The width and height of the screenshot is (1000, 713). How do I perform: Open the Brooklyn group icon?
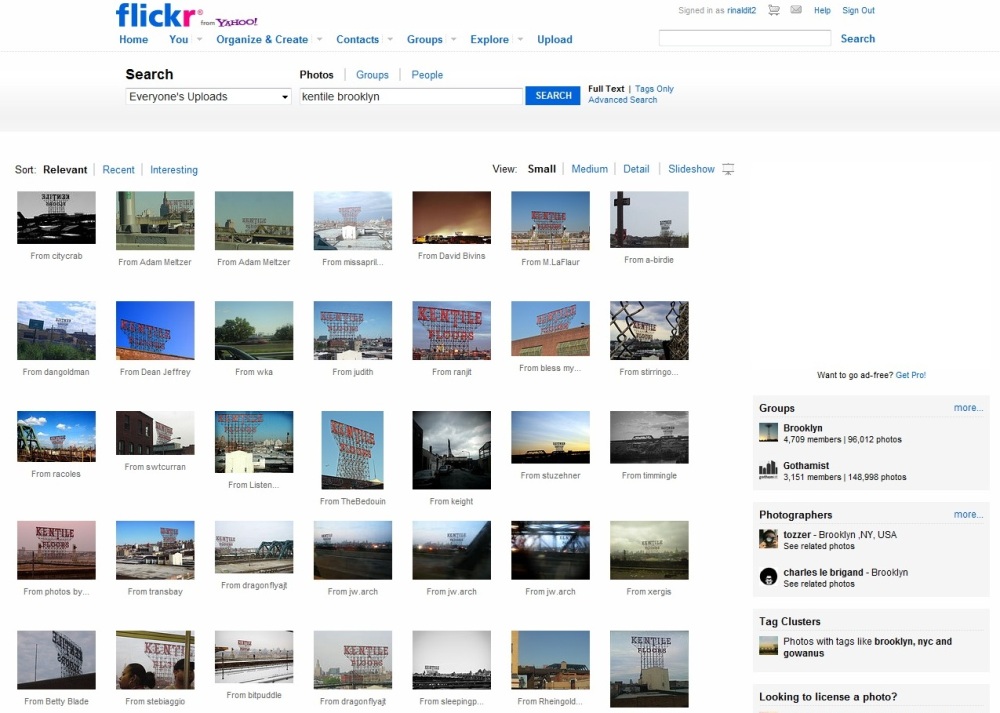click(768, 432)
